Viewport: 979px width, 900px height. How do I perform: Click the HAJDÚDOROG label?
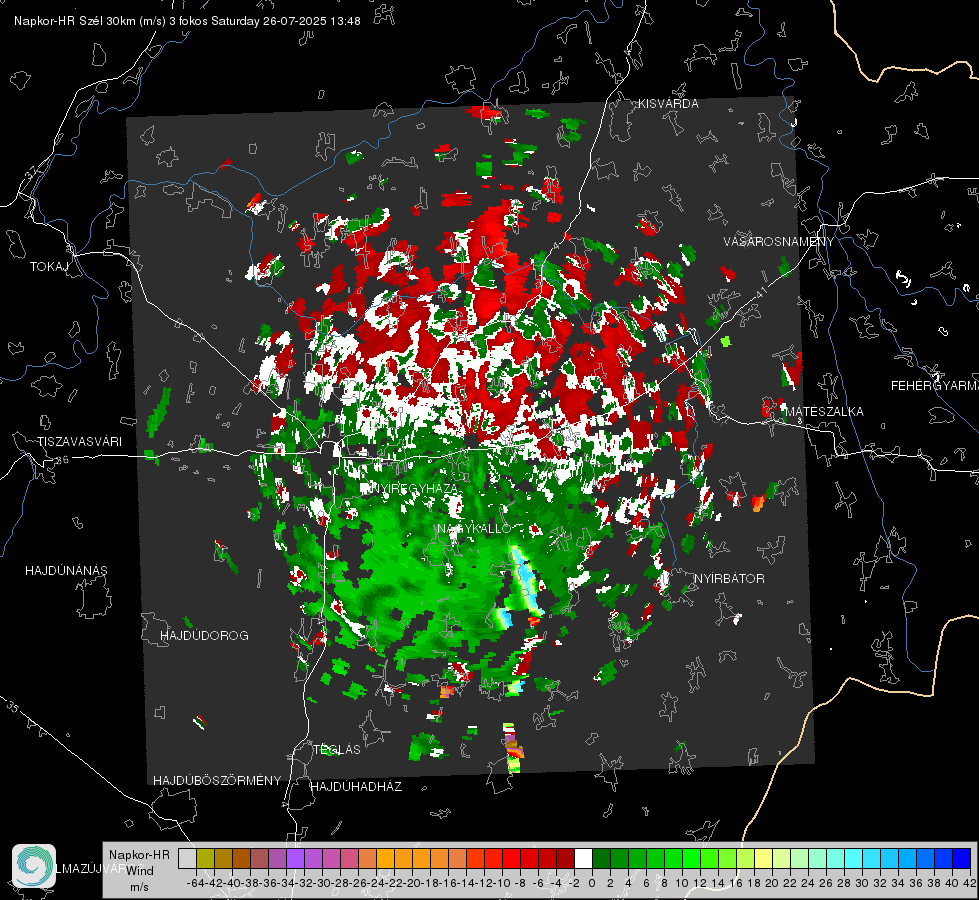click(204, 635)
